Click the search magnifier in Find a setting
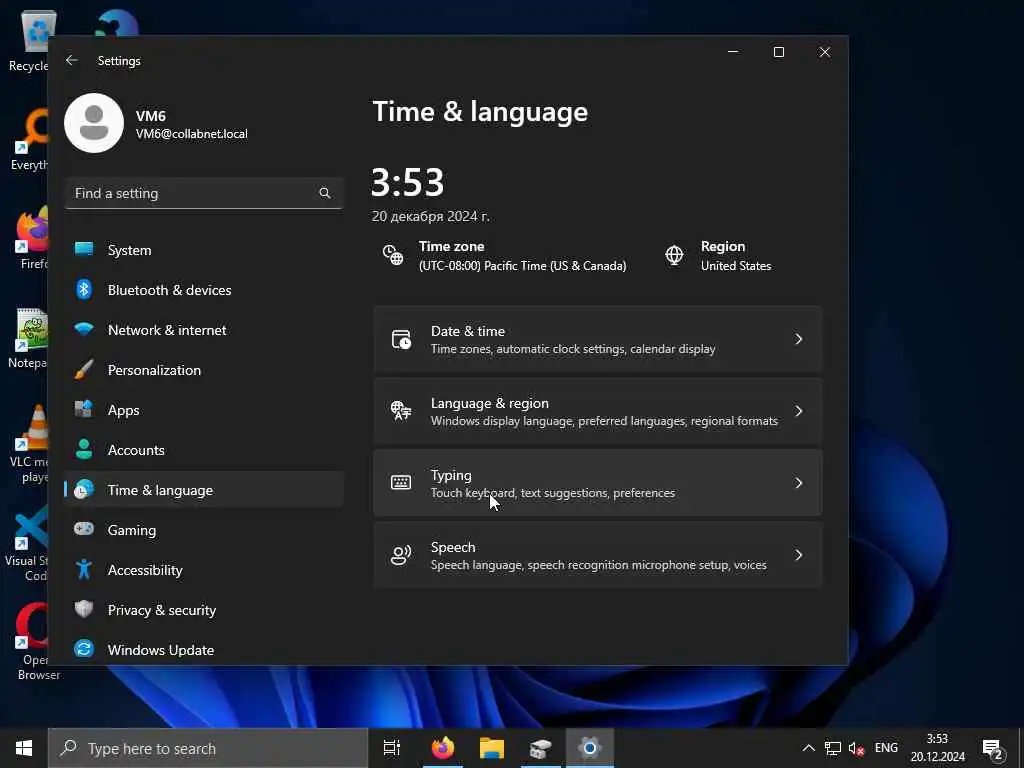 [x=325, y=193]
